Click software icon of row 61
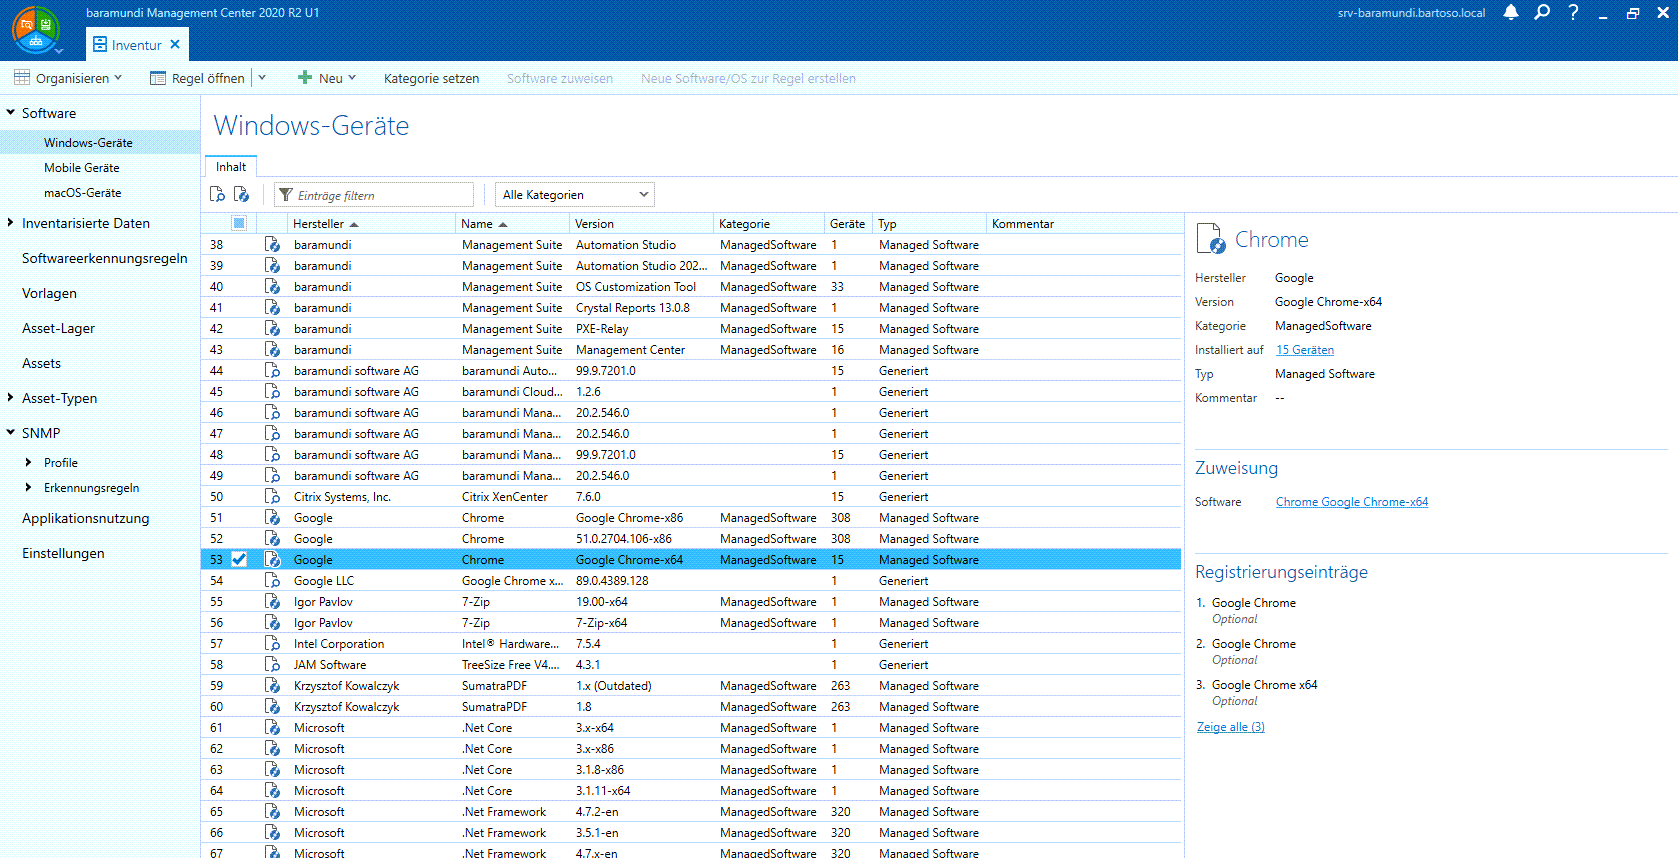The width and height of the screenshot is (1678, 858). 272,728
